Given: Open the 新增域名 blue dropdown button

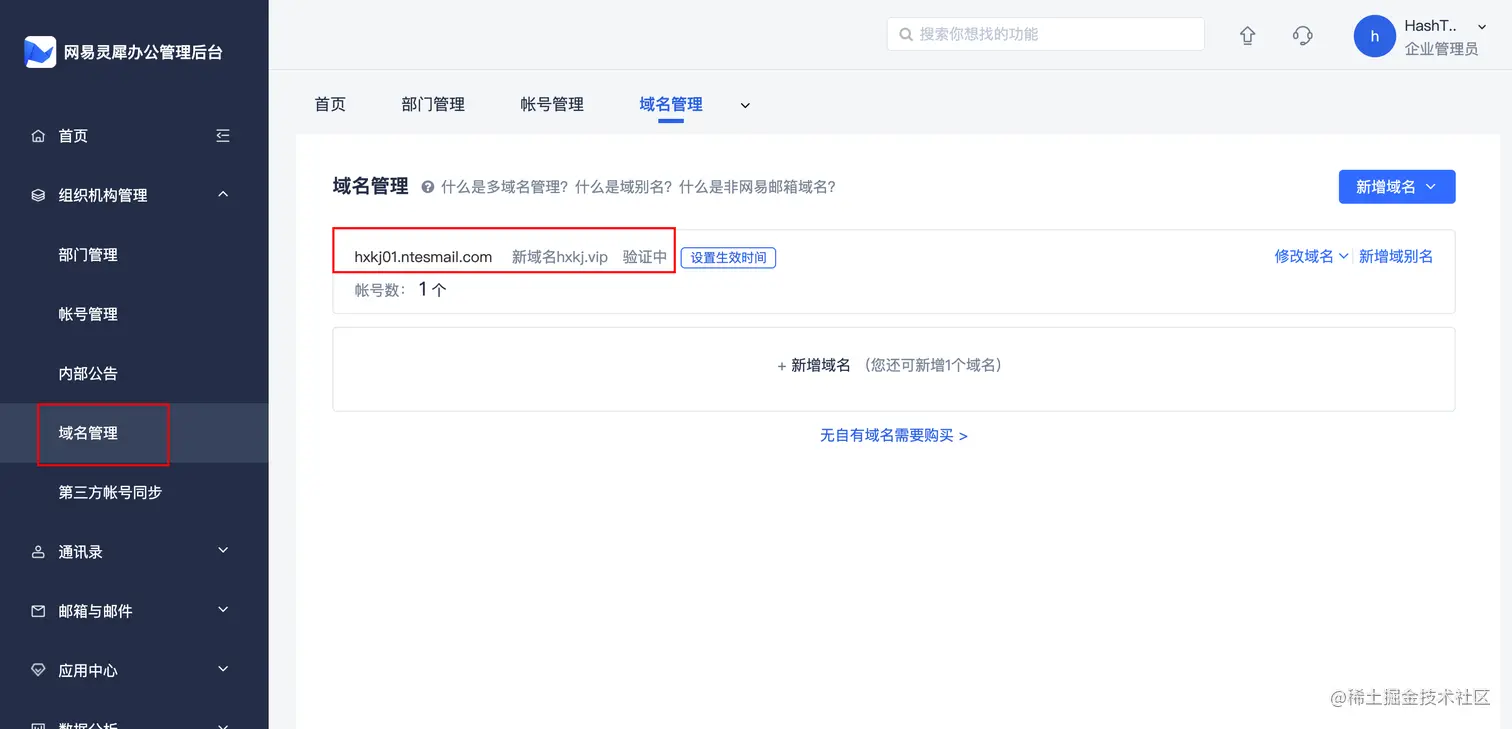Looking at the screenshot, I should pos(1397,187).
